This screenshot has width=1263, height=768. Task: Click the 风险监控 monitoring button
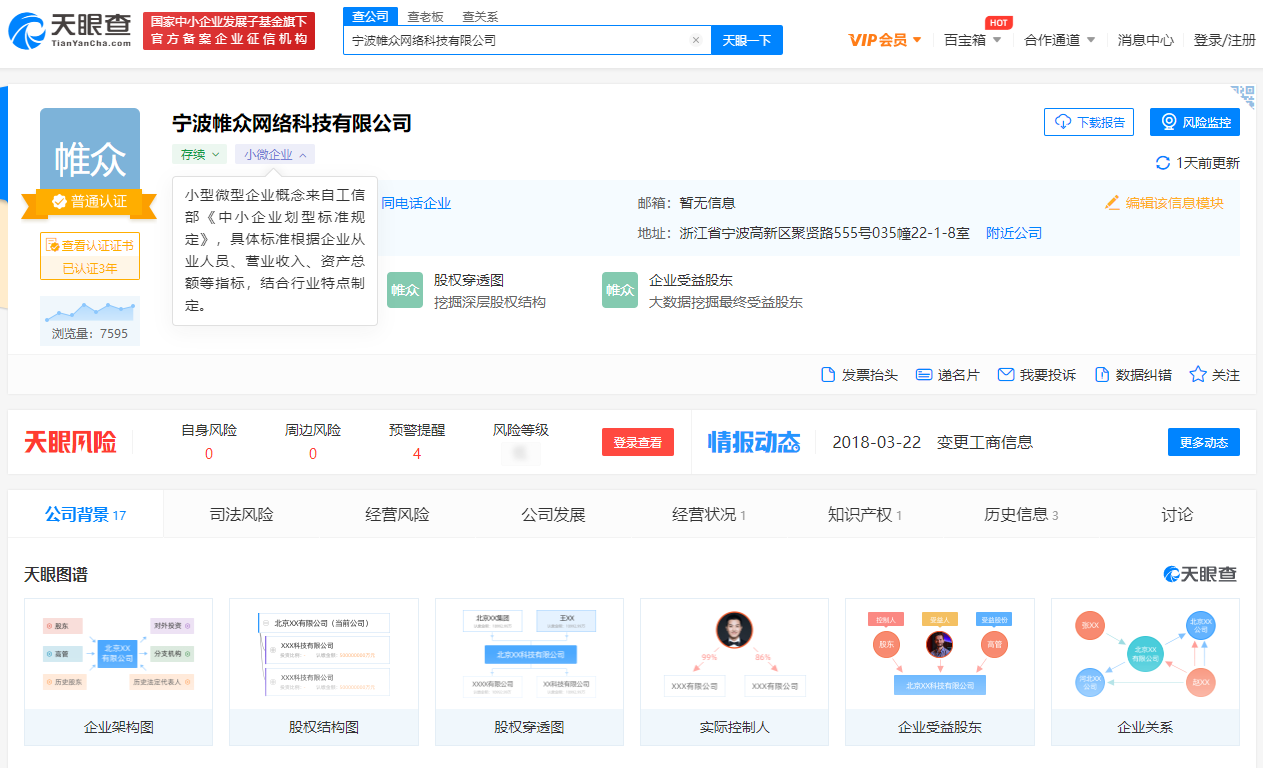coord(1195,122)
